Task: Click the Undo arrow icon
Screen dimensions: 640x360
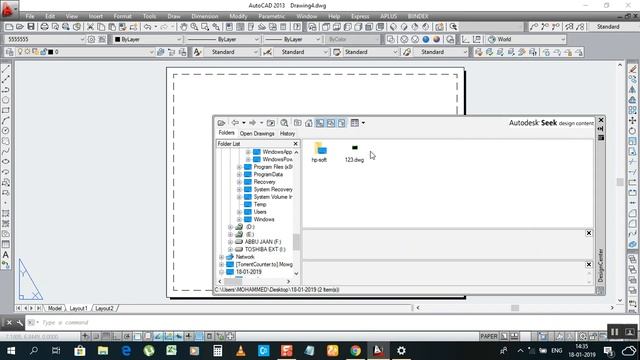Action: [x=147, y=27]
